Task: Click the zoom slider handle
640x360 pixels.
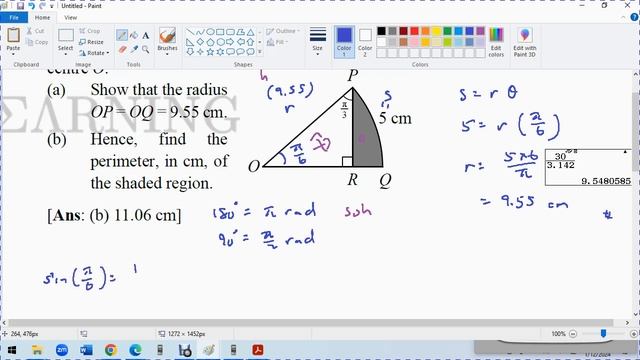Action: click(603, 333)
